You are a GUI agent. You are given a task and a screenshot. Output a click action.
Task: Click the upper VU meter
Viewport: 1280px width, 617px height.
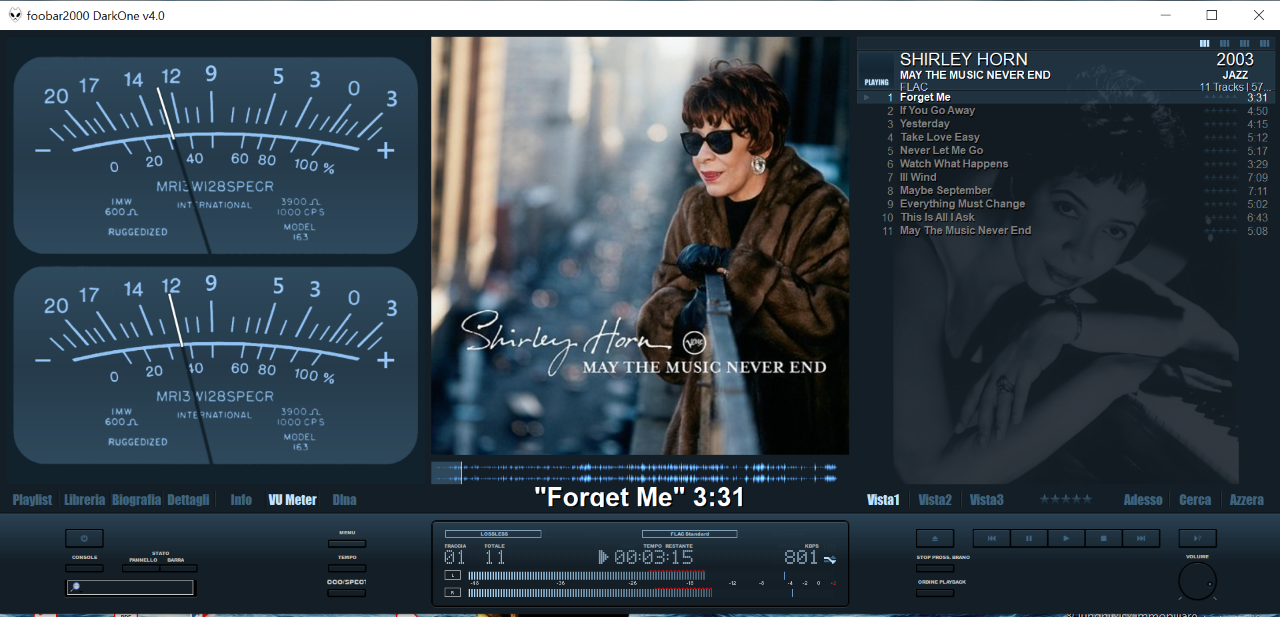click(215, 155)
